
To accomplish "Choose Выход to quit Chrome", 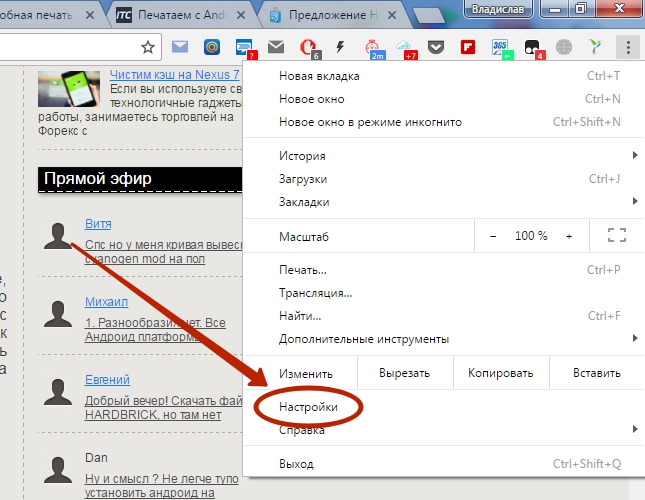I will coord(444,464).
